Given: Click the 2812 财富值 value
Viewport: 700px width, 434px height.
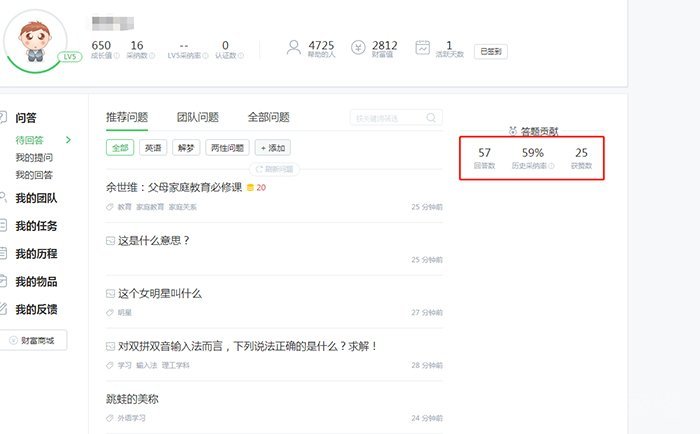Looking at the screenshot, I should pyautogui.click(x=384, y=46).
